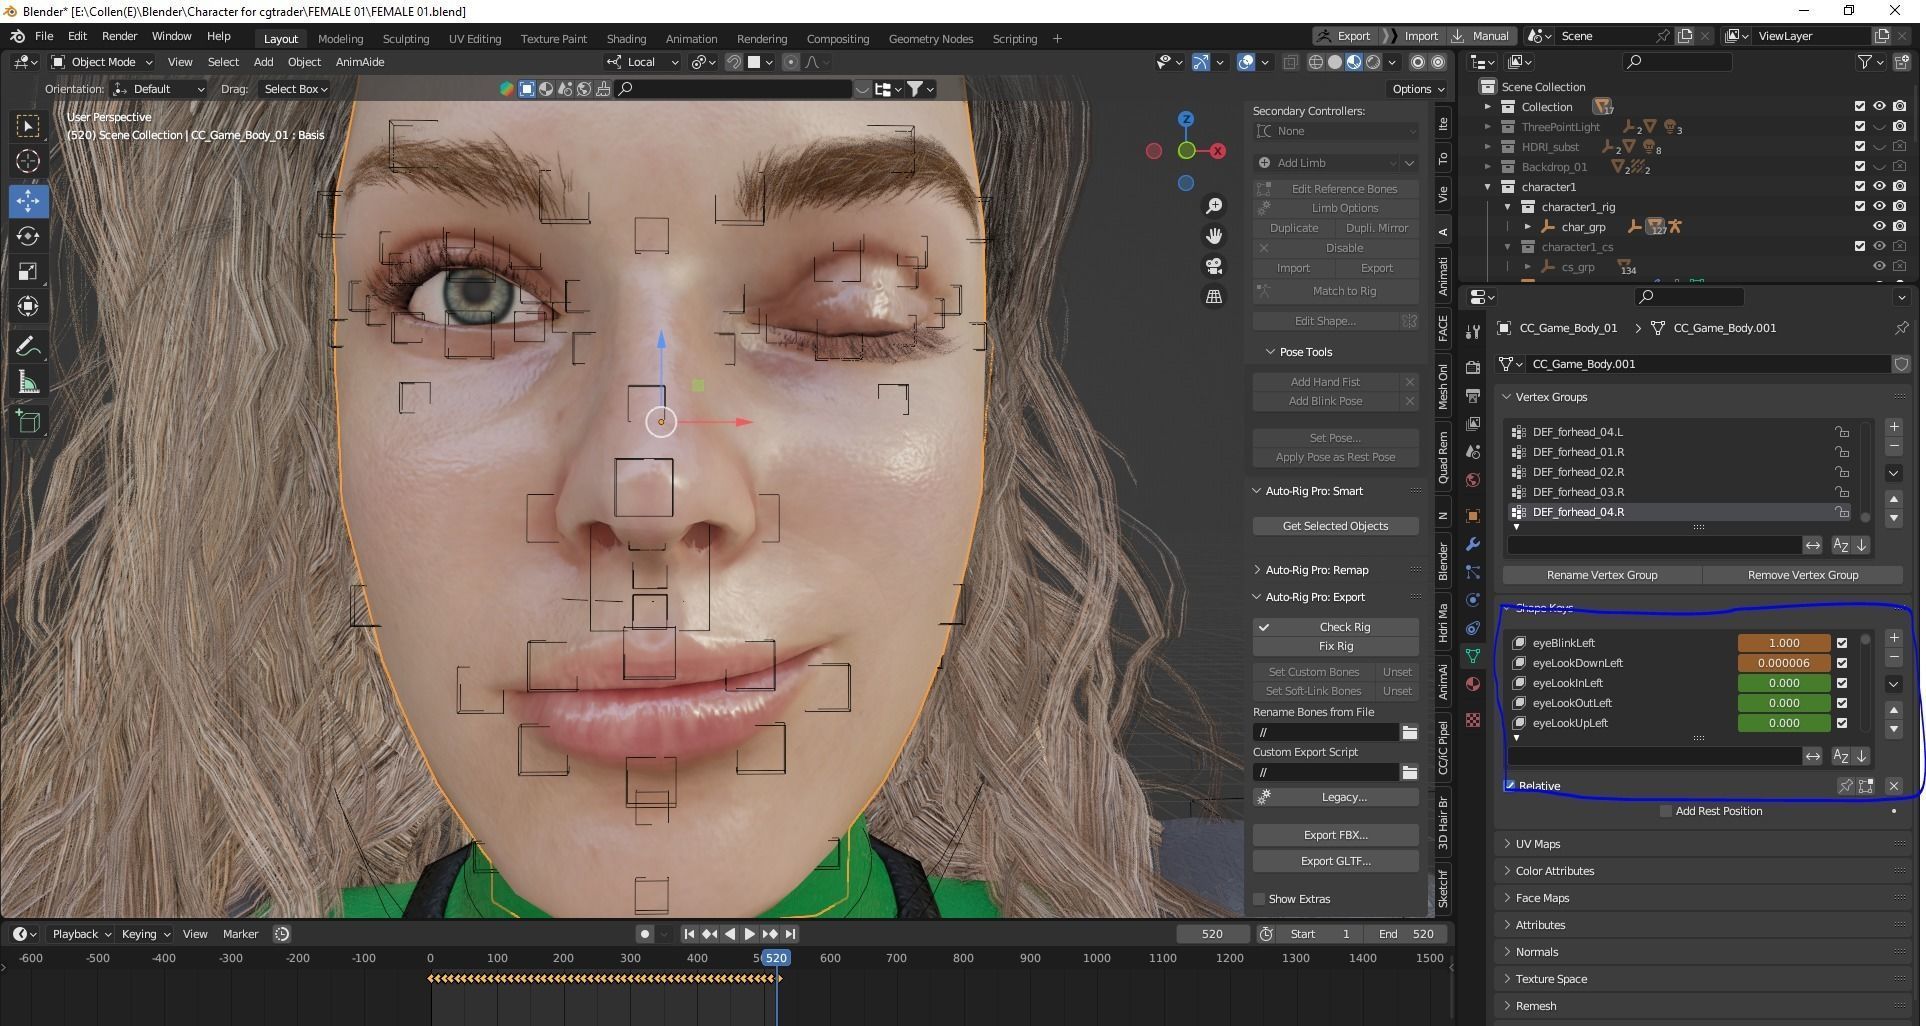The image size is (1926, 1026).
Task: Open Render properties tab icon
Action: point(1472,368)
